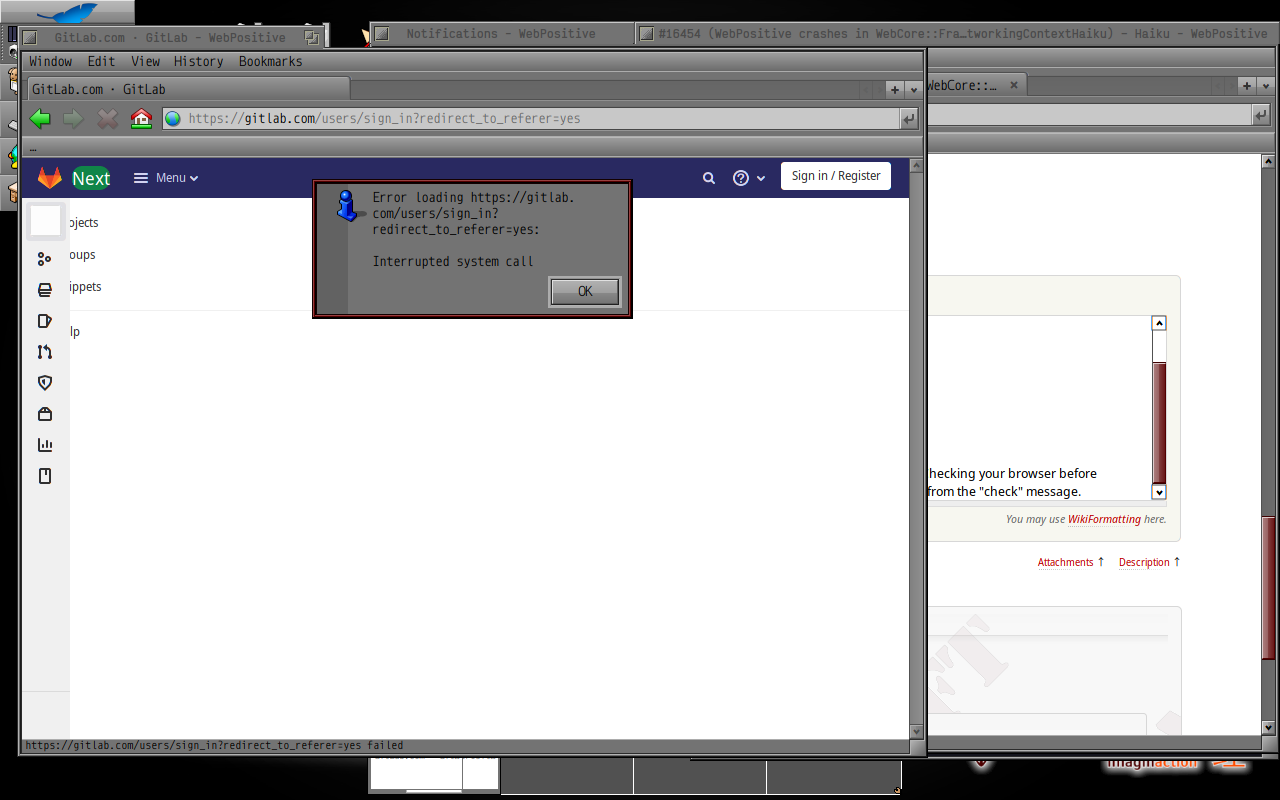
Task: Click the ticket page scrollbar up arrow
Action: click(x=1268, y=161)
